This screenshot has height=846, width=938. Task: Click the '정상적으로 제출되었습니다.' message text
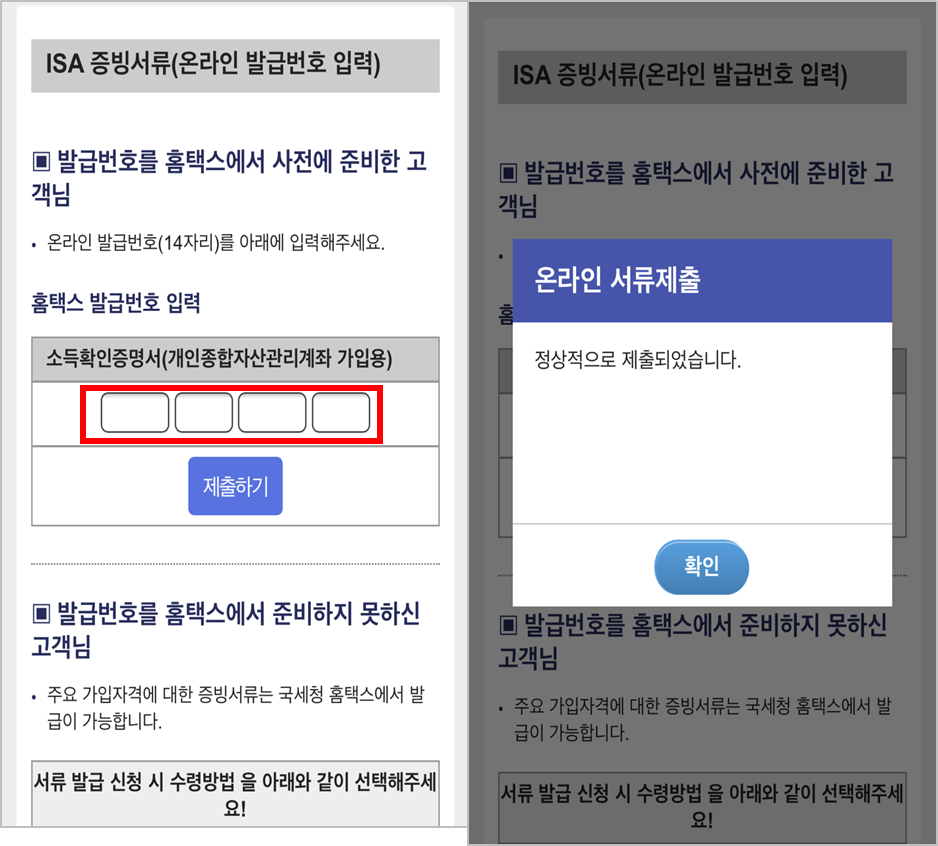pyautogui.click(x=637, y=360)
